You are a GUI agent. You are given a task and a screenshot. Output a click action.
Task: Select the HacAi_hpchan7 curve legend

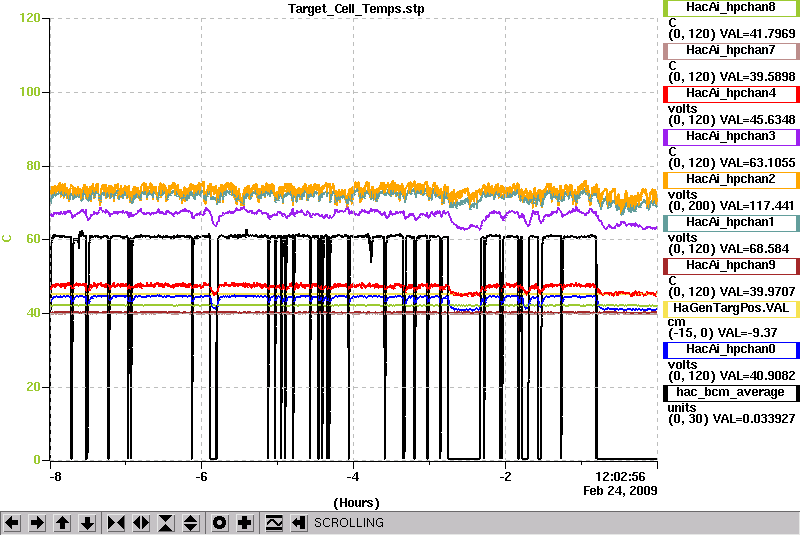tap(731, 50)
